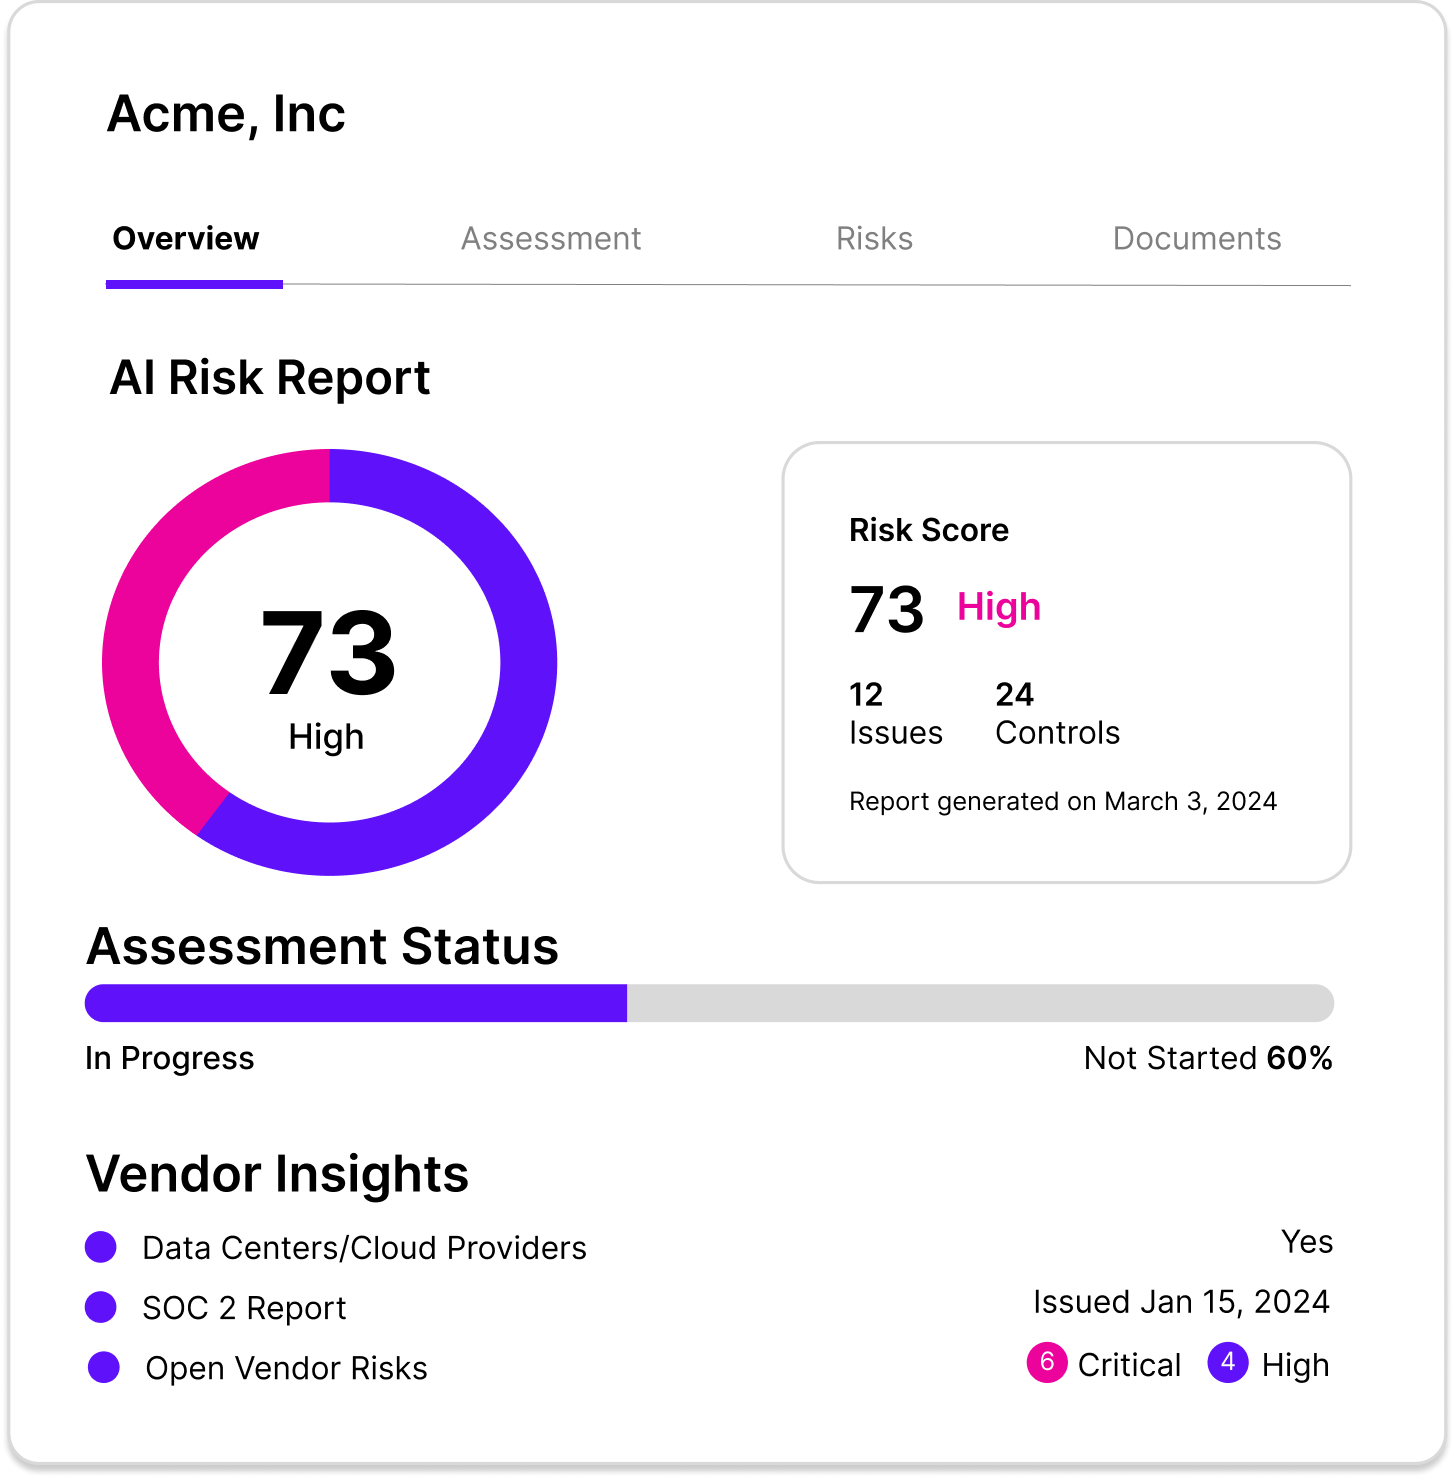Click the bullet beside Data Centers/Cloud Providers
The image size is (1454, 1478).
tap(101, 1247)
